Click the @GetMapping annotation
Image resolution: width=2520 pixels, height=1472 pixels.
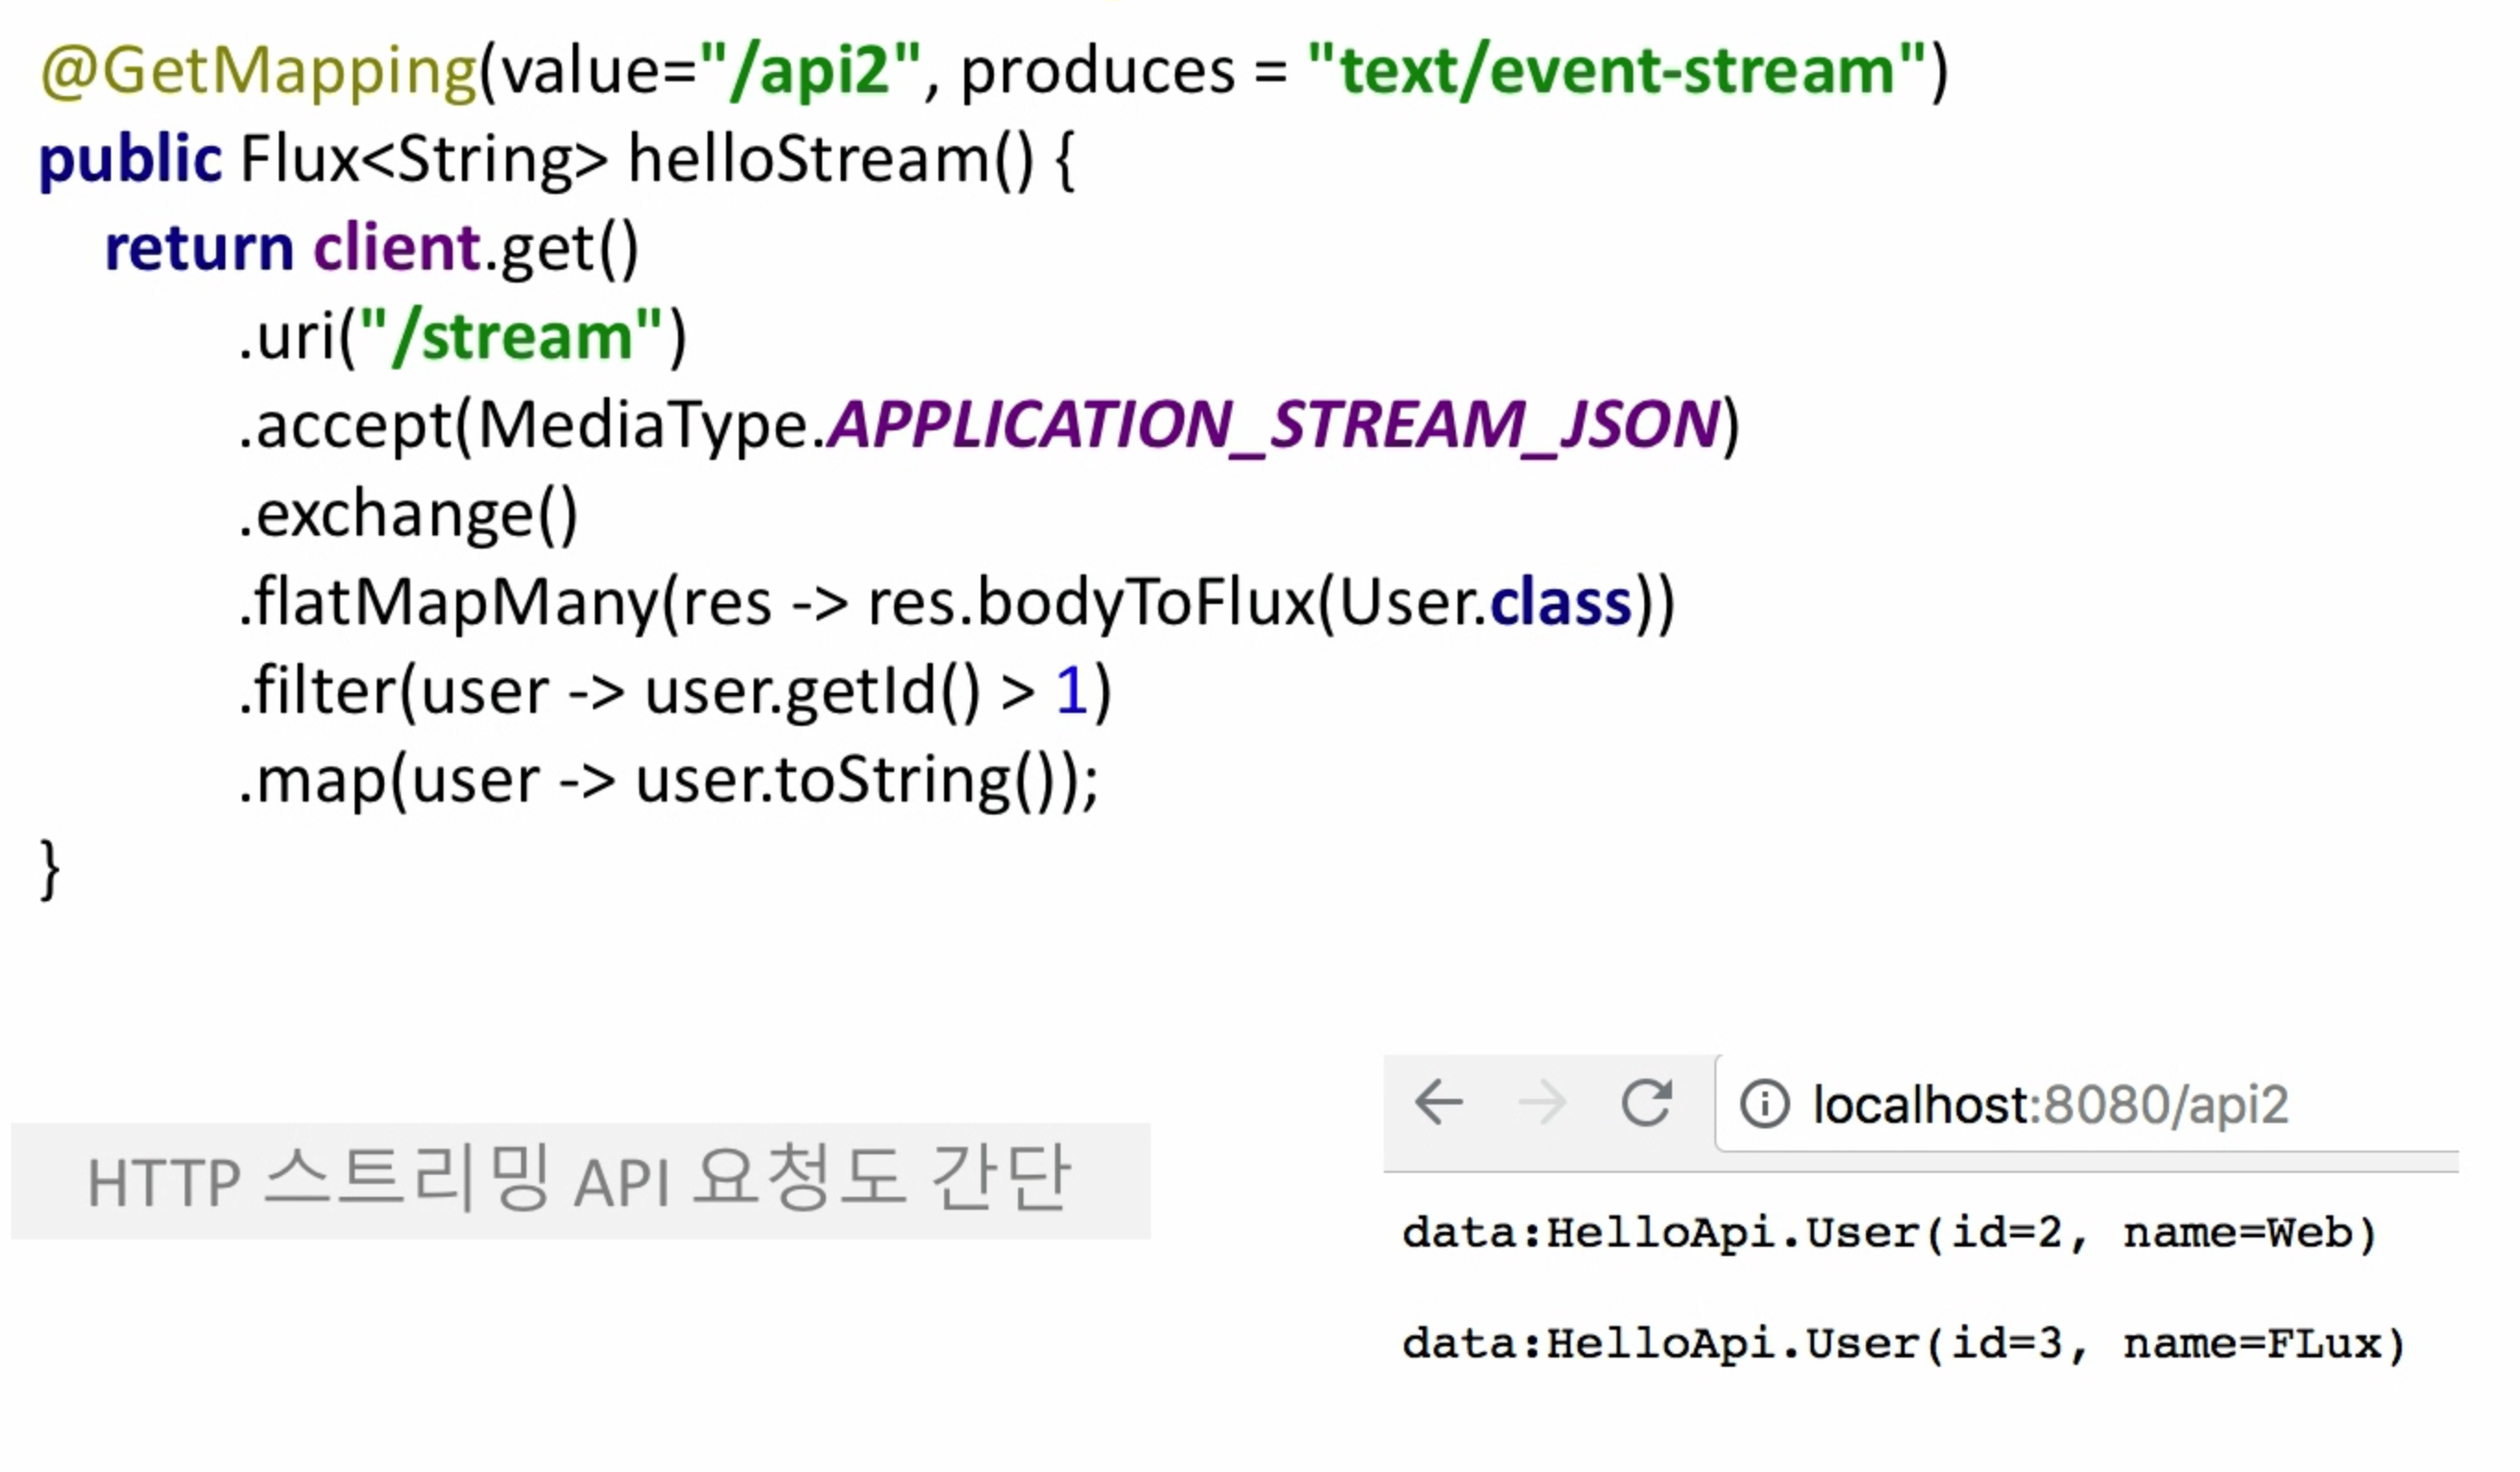point(258,72)
